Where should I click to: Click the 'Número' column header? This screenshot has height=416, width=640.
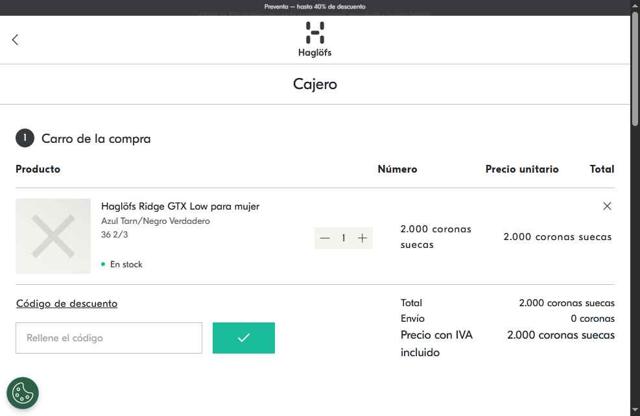(x=397, y=169)
